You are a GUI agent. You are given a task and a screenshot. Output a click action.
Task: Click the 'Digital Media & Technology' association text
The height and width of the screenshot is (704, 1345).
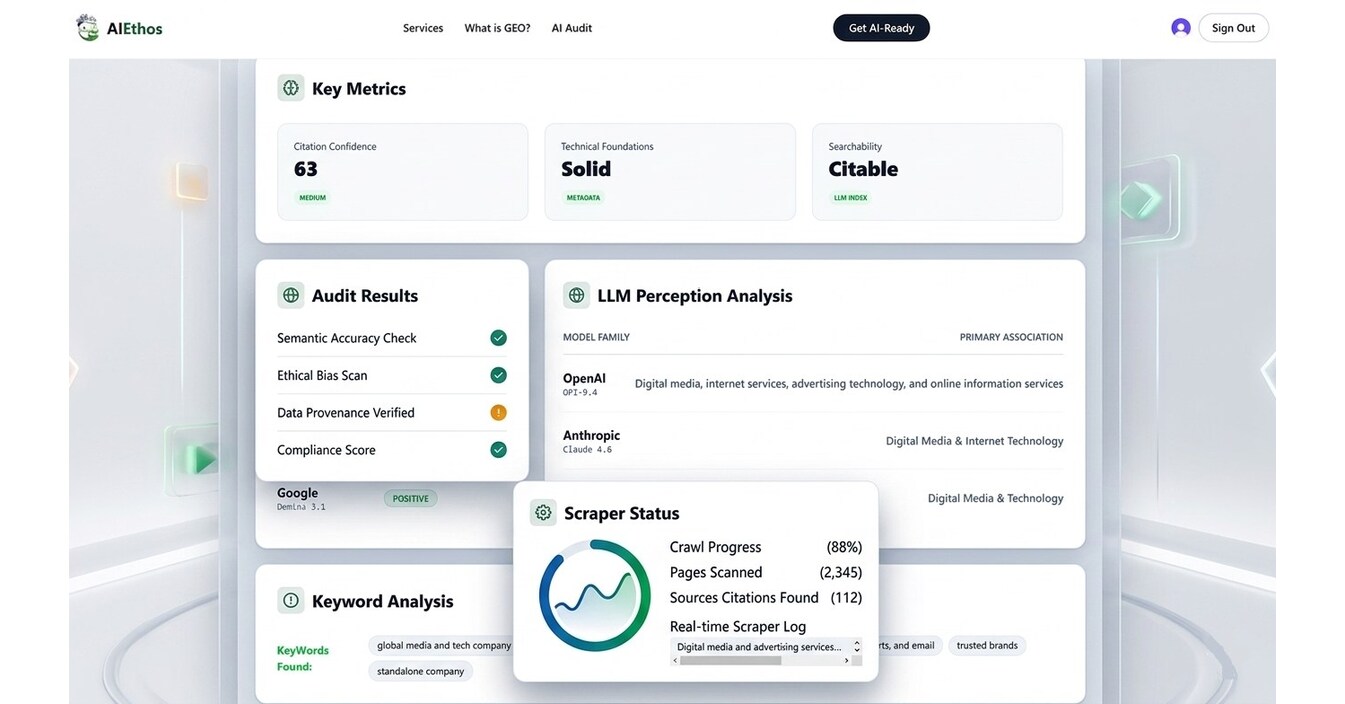click(x=996, y=498)
